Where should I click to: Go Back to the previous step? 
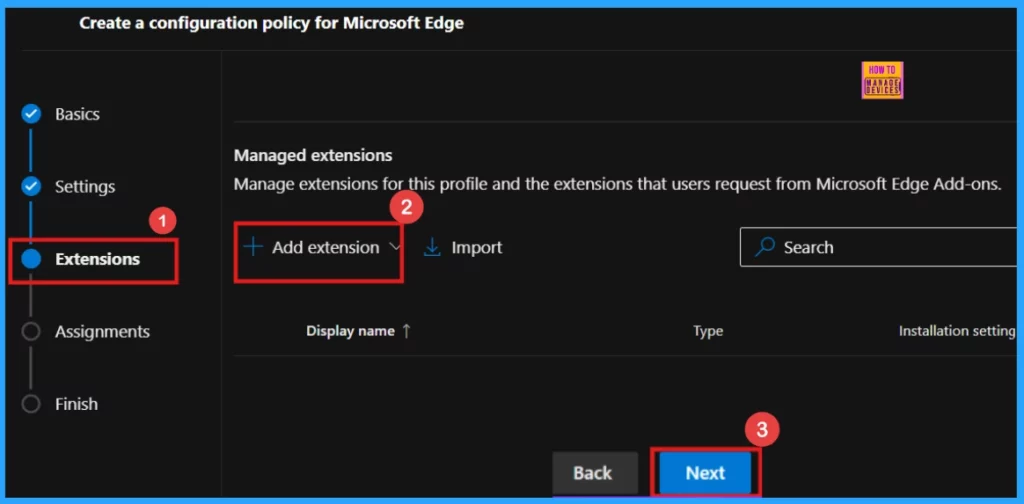coord(595,473)
